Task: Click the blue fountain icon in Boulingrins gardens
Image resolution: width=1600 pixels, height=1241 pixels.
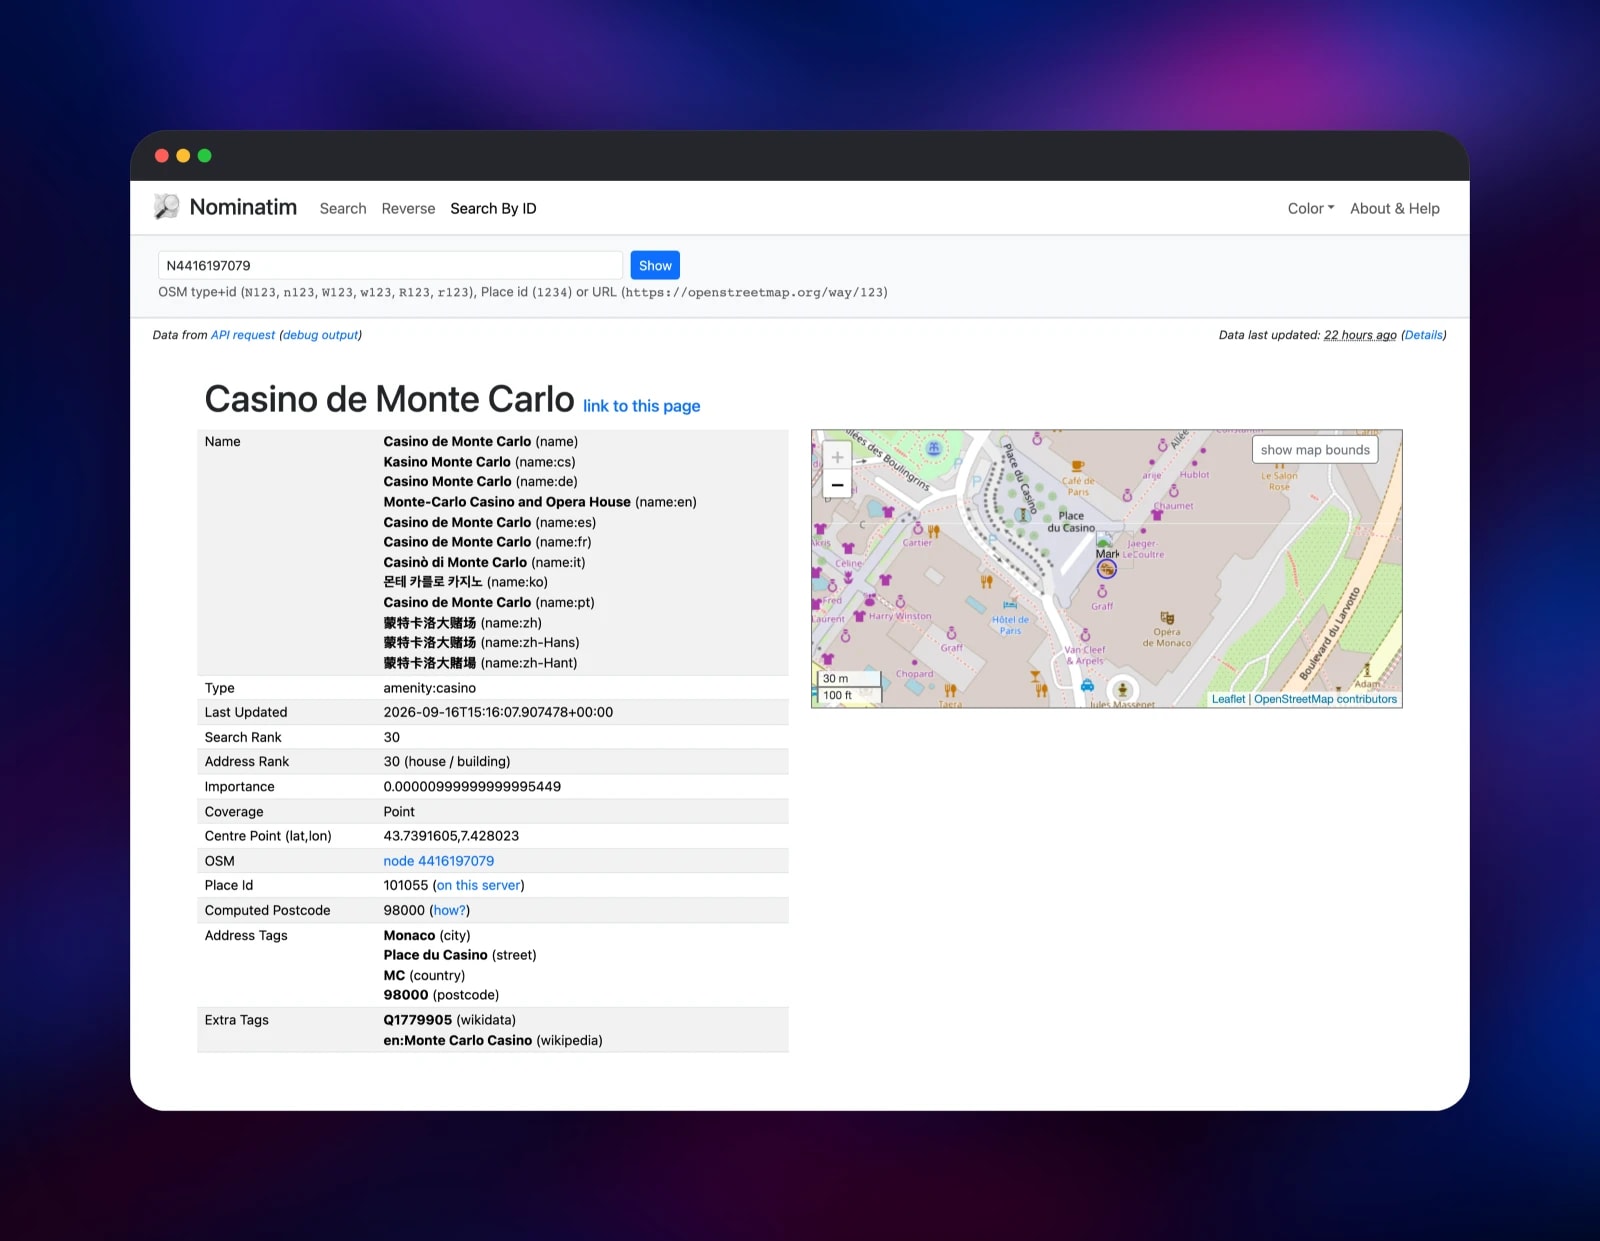Action: (933, 448)
